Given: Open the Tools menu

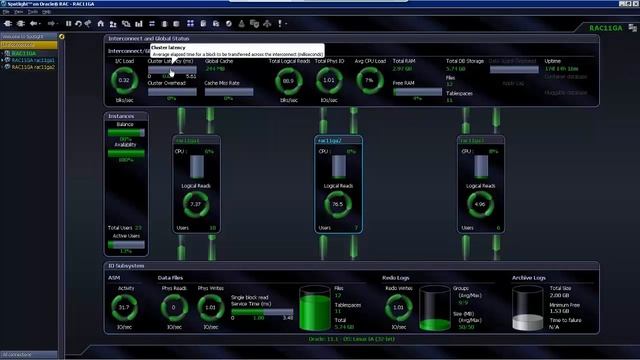Looking at the screenshot, I should click(x=33, y=12).
